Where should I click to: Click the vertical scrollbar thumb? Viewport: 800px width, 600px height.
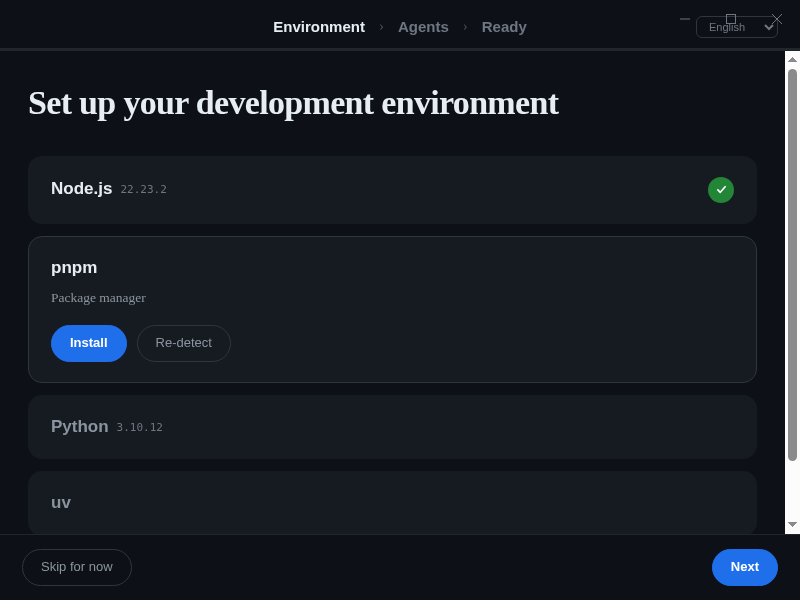(792, 265)
